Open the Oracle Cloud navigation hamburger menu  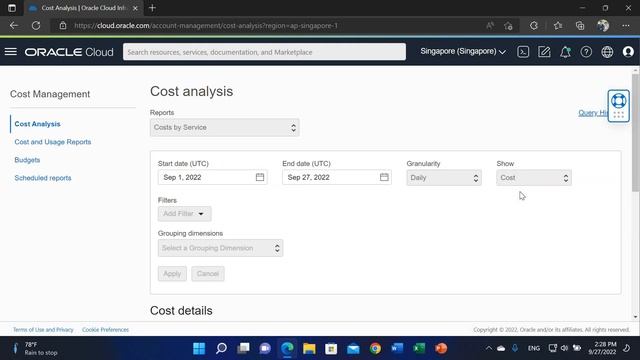pos(11,52)
